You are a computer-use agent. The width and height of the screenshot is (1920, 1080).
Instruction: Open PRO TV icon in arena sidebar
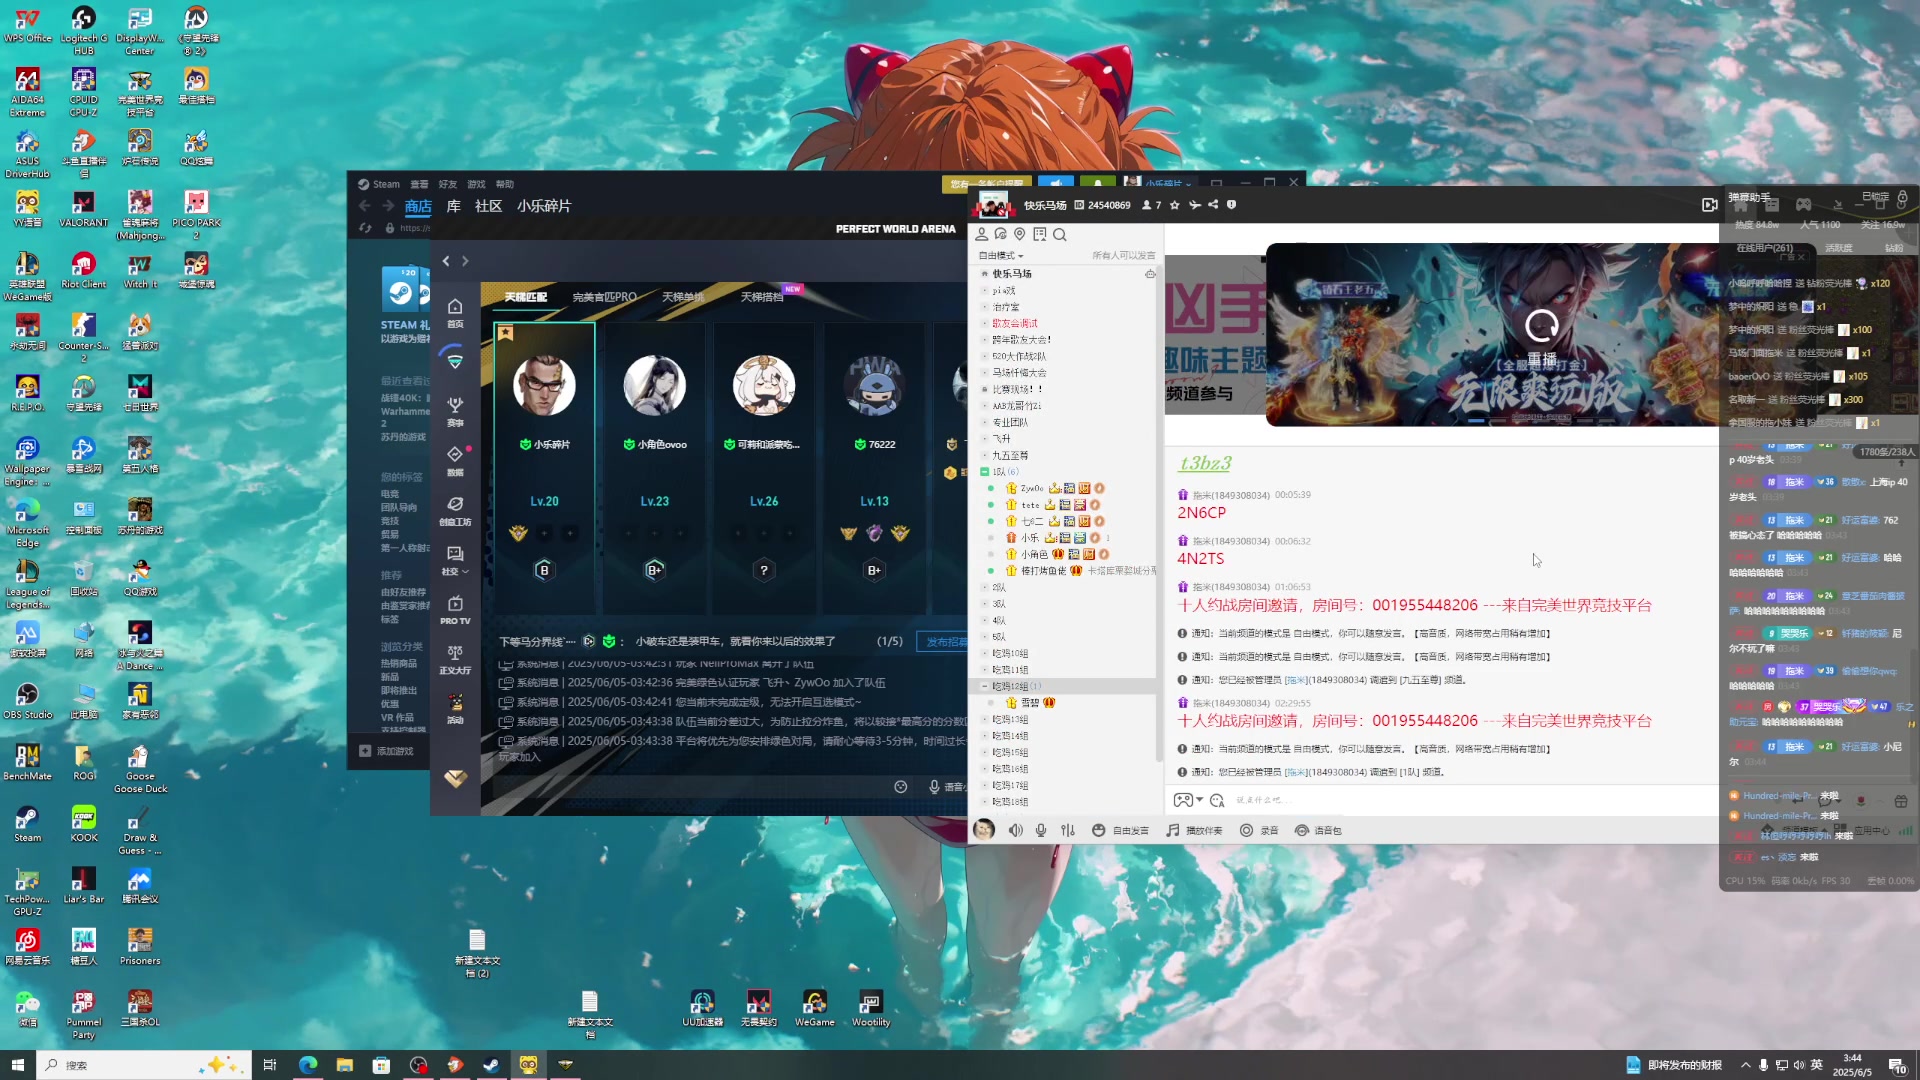click(x=455, y=609)
